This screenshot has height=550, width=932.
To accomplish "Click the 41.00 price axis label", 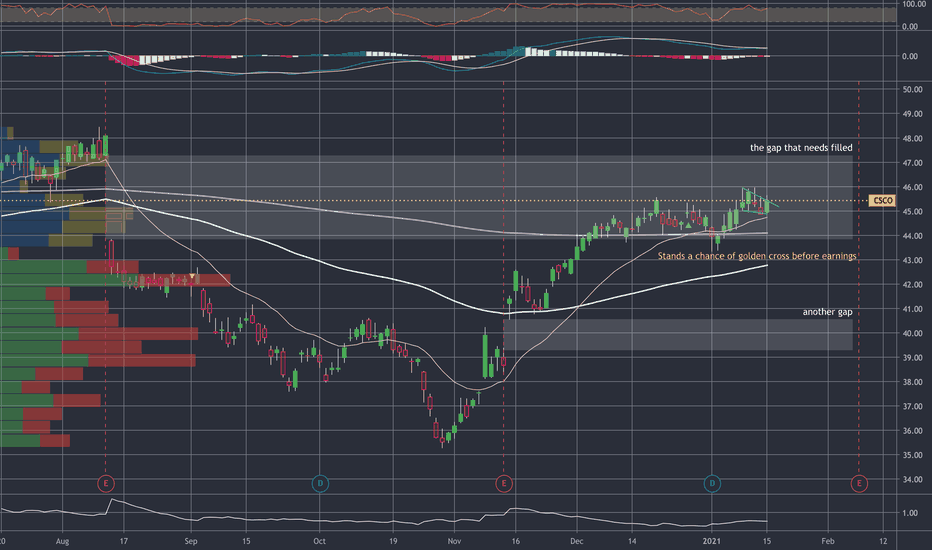I will (x=912, y=309).
